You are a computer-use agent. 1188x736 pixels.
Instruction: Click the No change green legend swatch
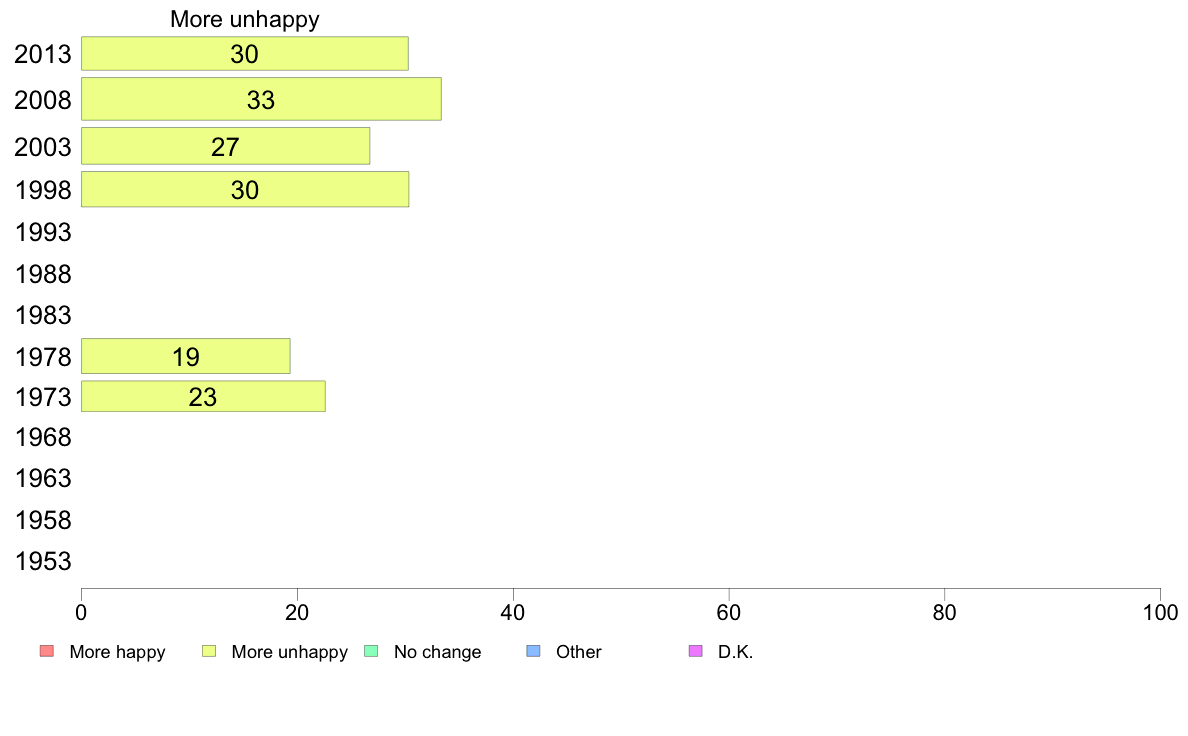click(x=371, y=651)
